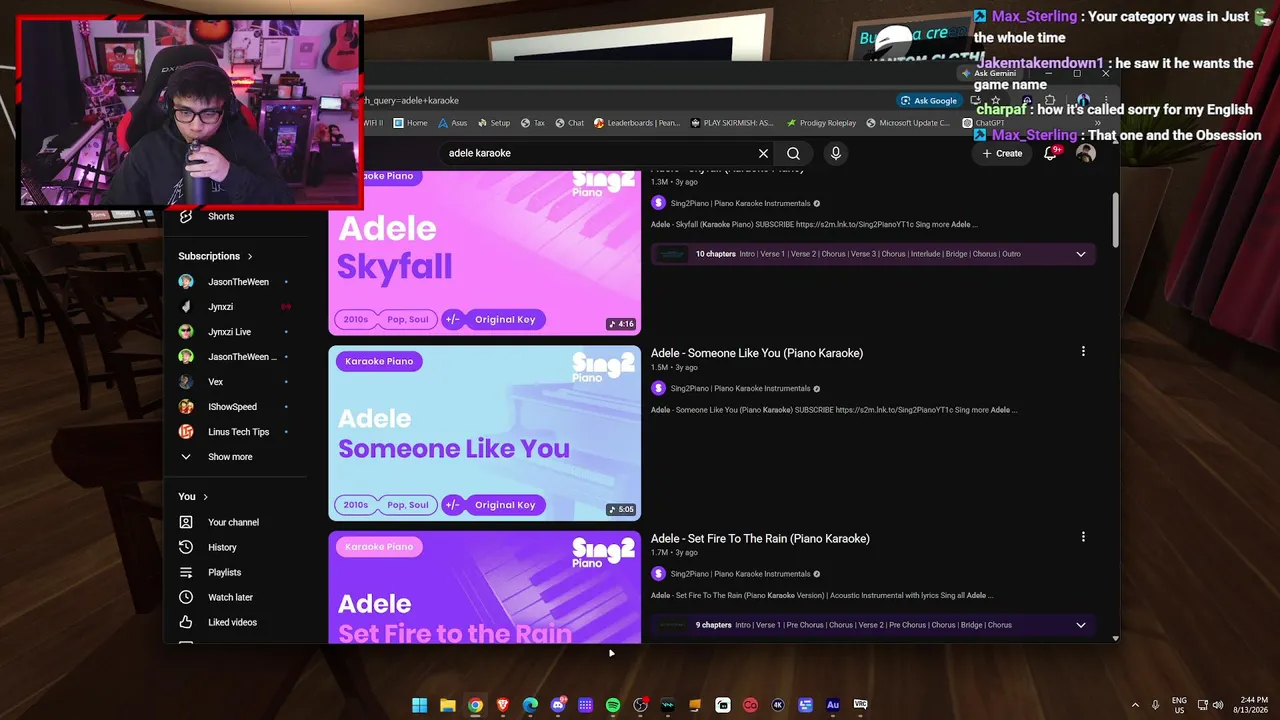Open Microsoft Edge from the taskbar
Viewport: 1280px width, 720px height.
click(530, 705)
